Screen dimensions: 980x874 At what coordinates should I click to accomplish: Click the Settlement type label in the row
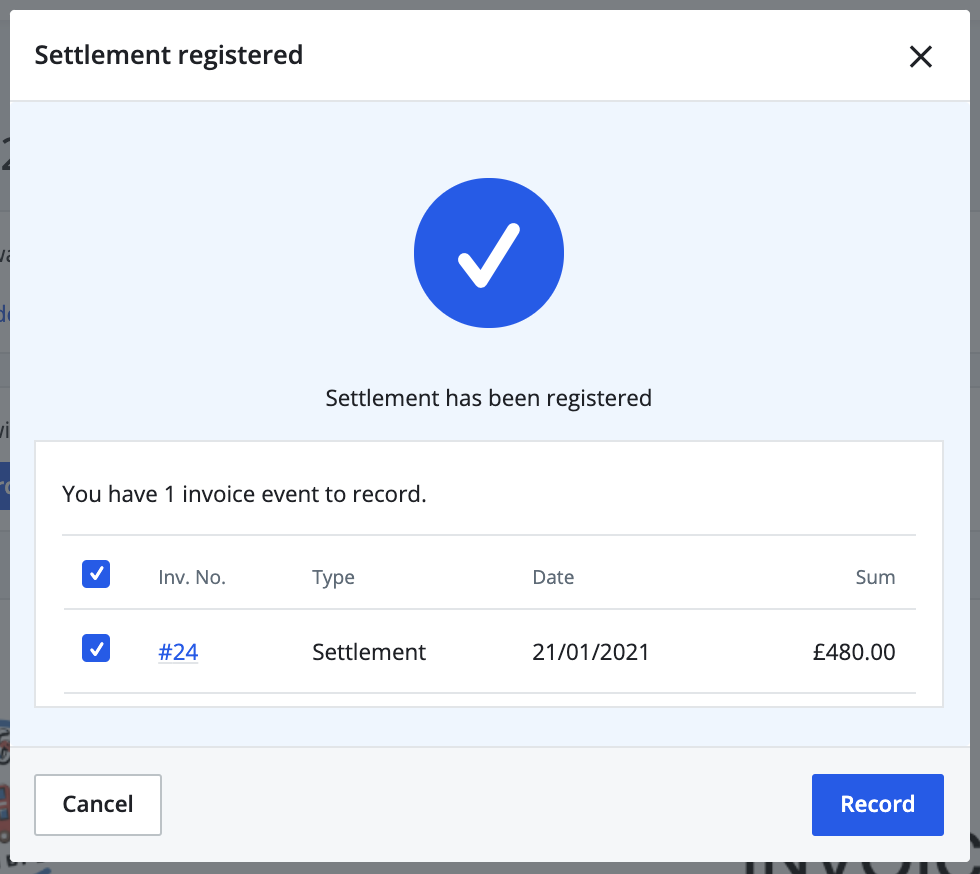click(368, 651)
